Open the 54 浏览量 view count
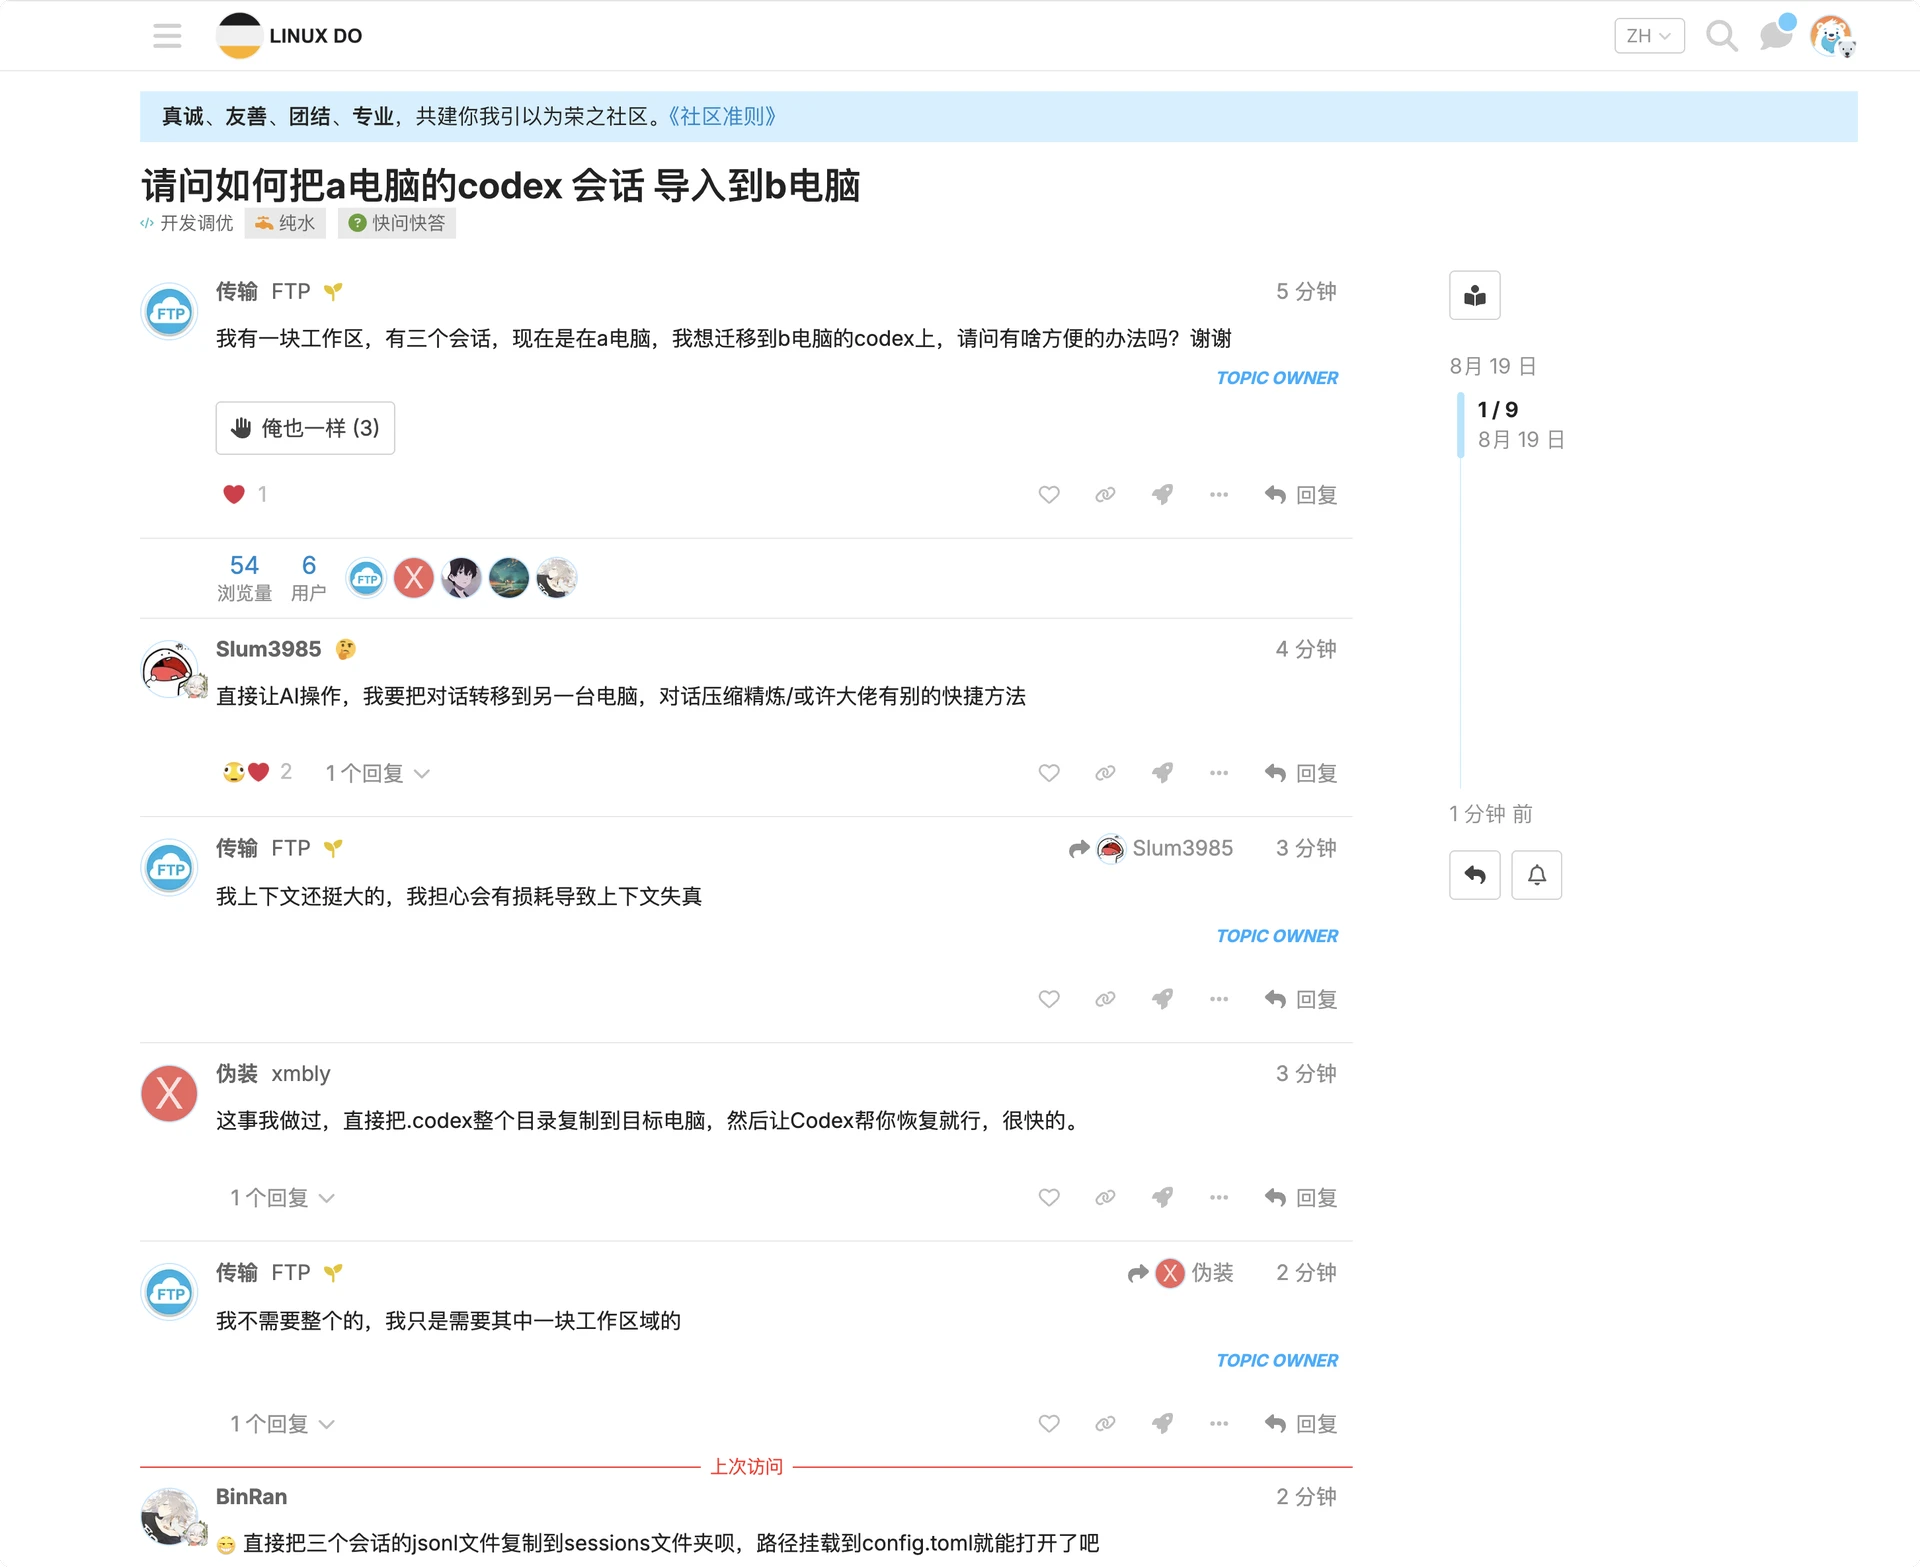 244,578
